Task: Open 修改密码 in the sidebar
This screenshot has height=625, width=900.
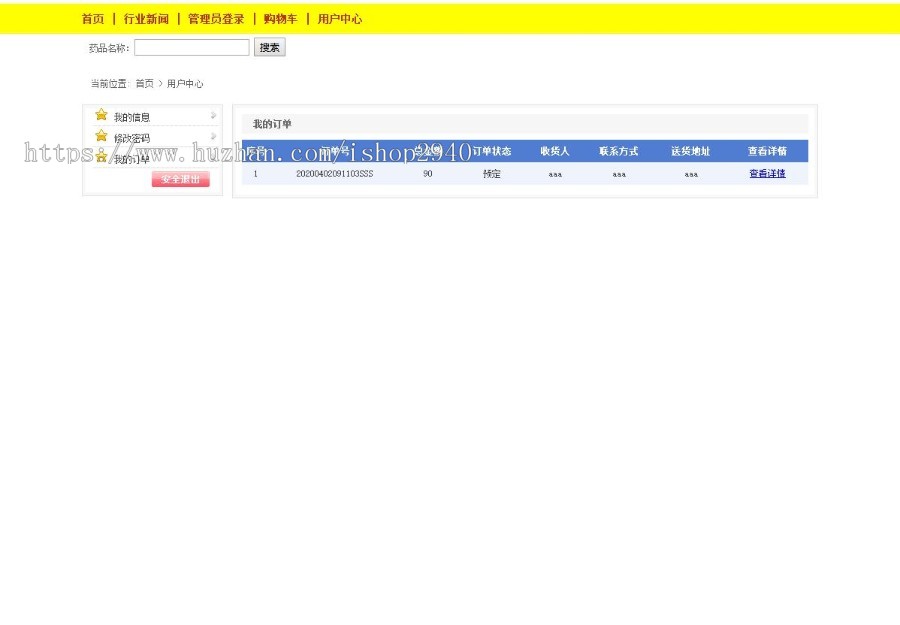Action: coord(132,138)
